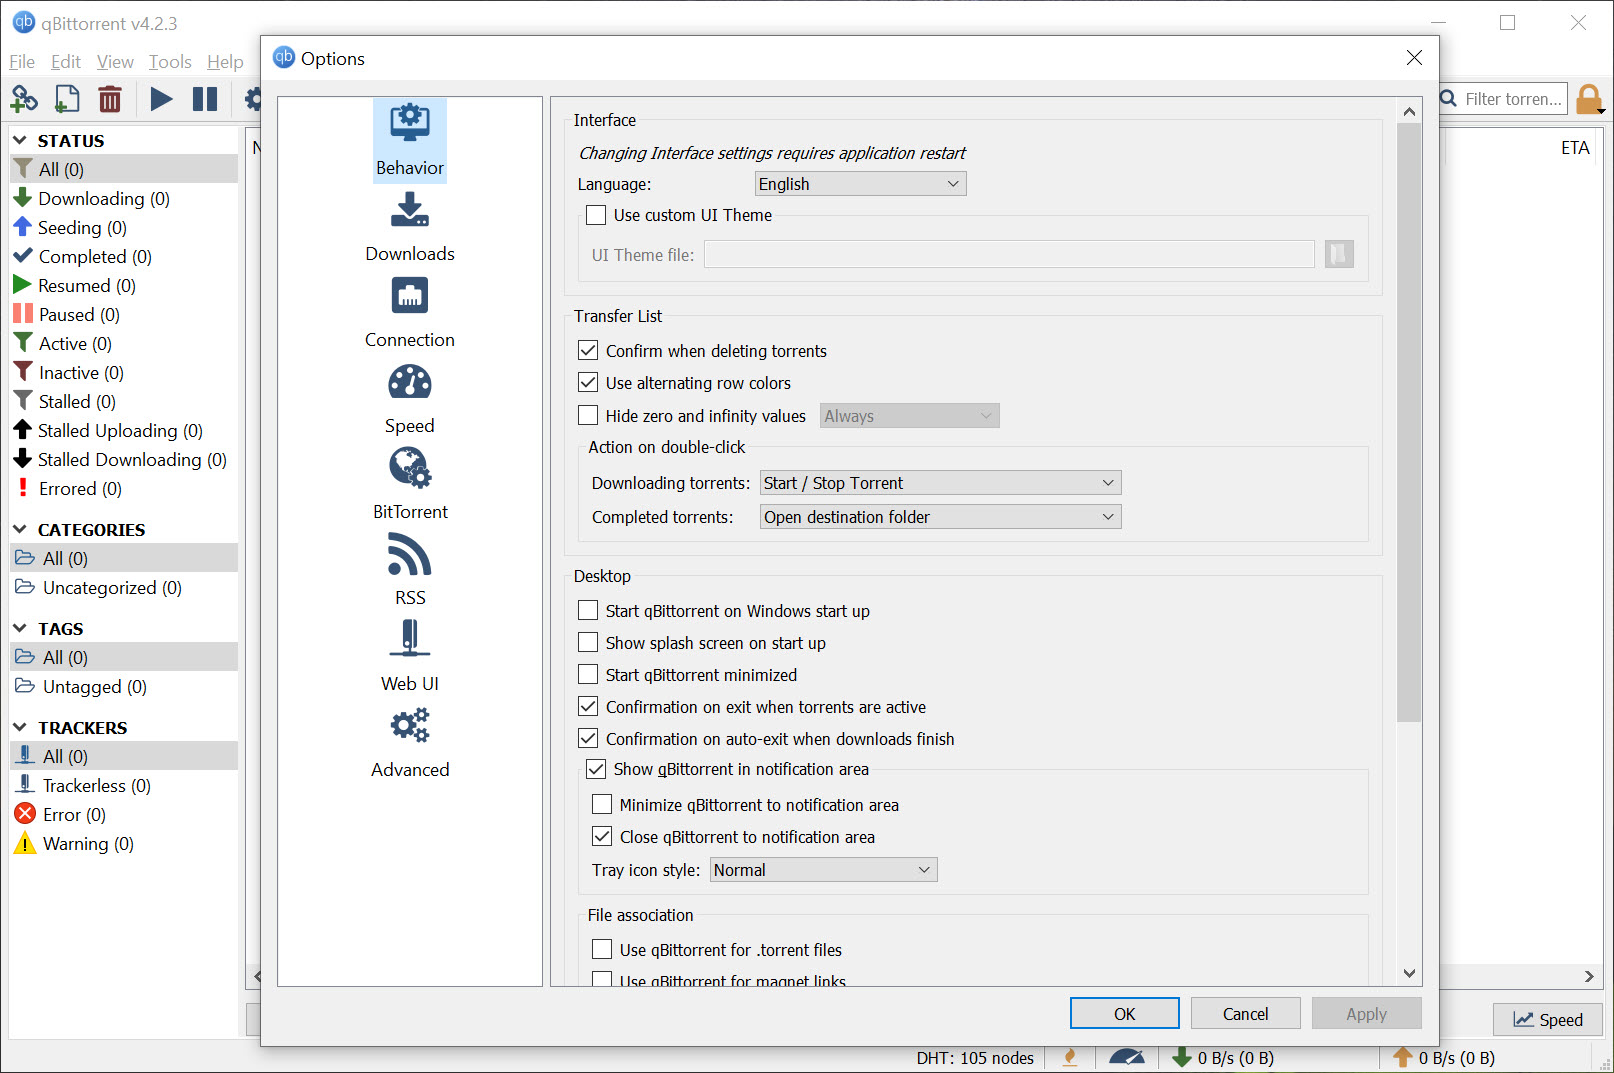
Task: Click the options vertical scrollbar thumb
Action: point(1409,422)
